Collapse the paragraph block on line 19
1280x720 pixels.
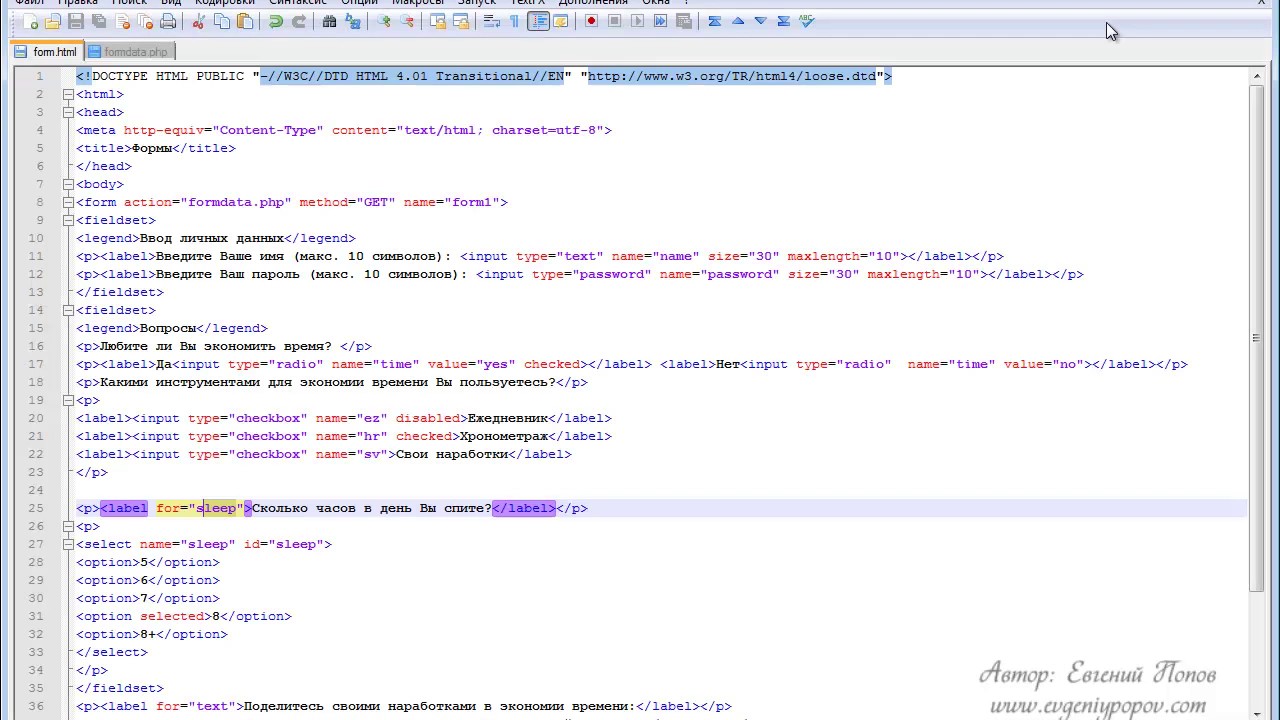(68, 400)
